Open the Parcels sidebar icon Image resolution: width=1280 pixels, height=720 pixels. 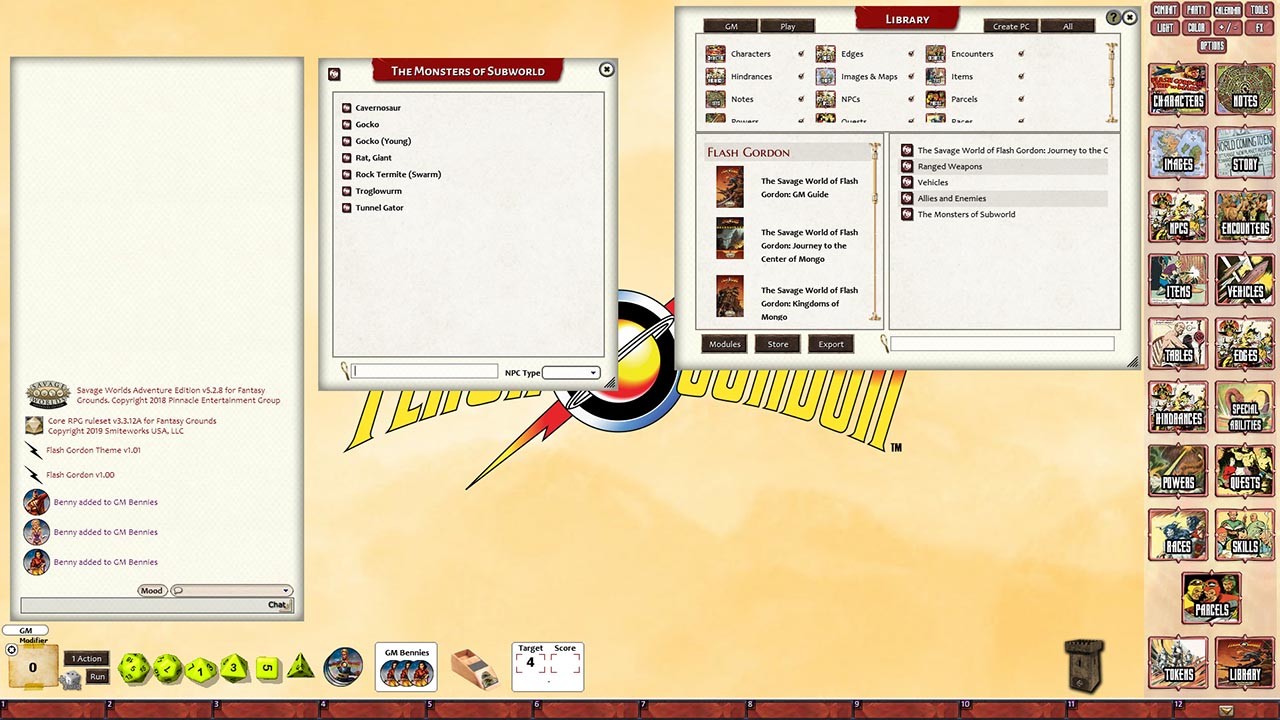pos(1210,598)
